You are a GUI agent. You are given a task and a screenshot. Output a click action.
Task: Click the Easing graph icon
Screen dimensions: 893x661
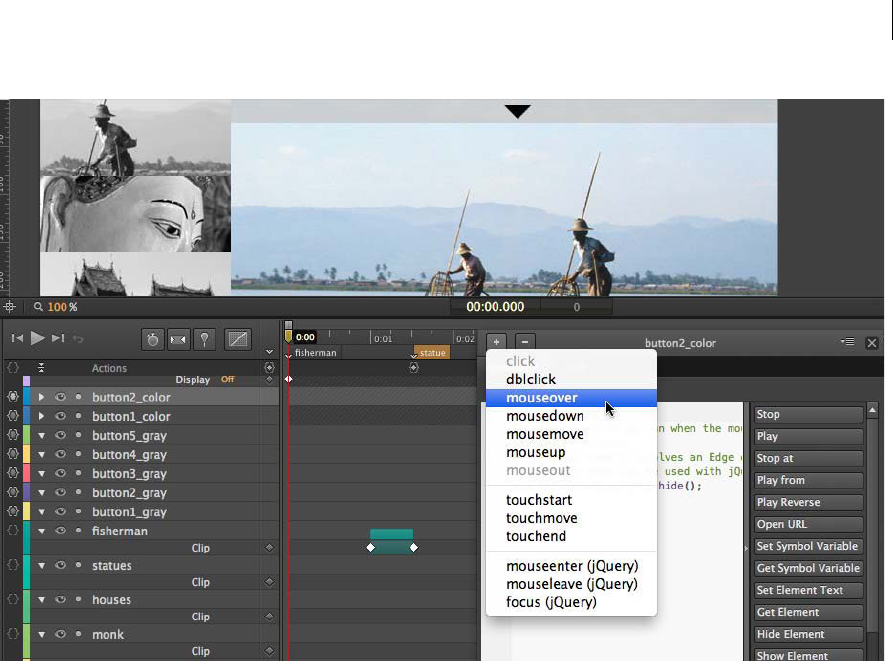[238, 340]
